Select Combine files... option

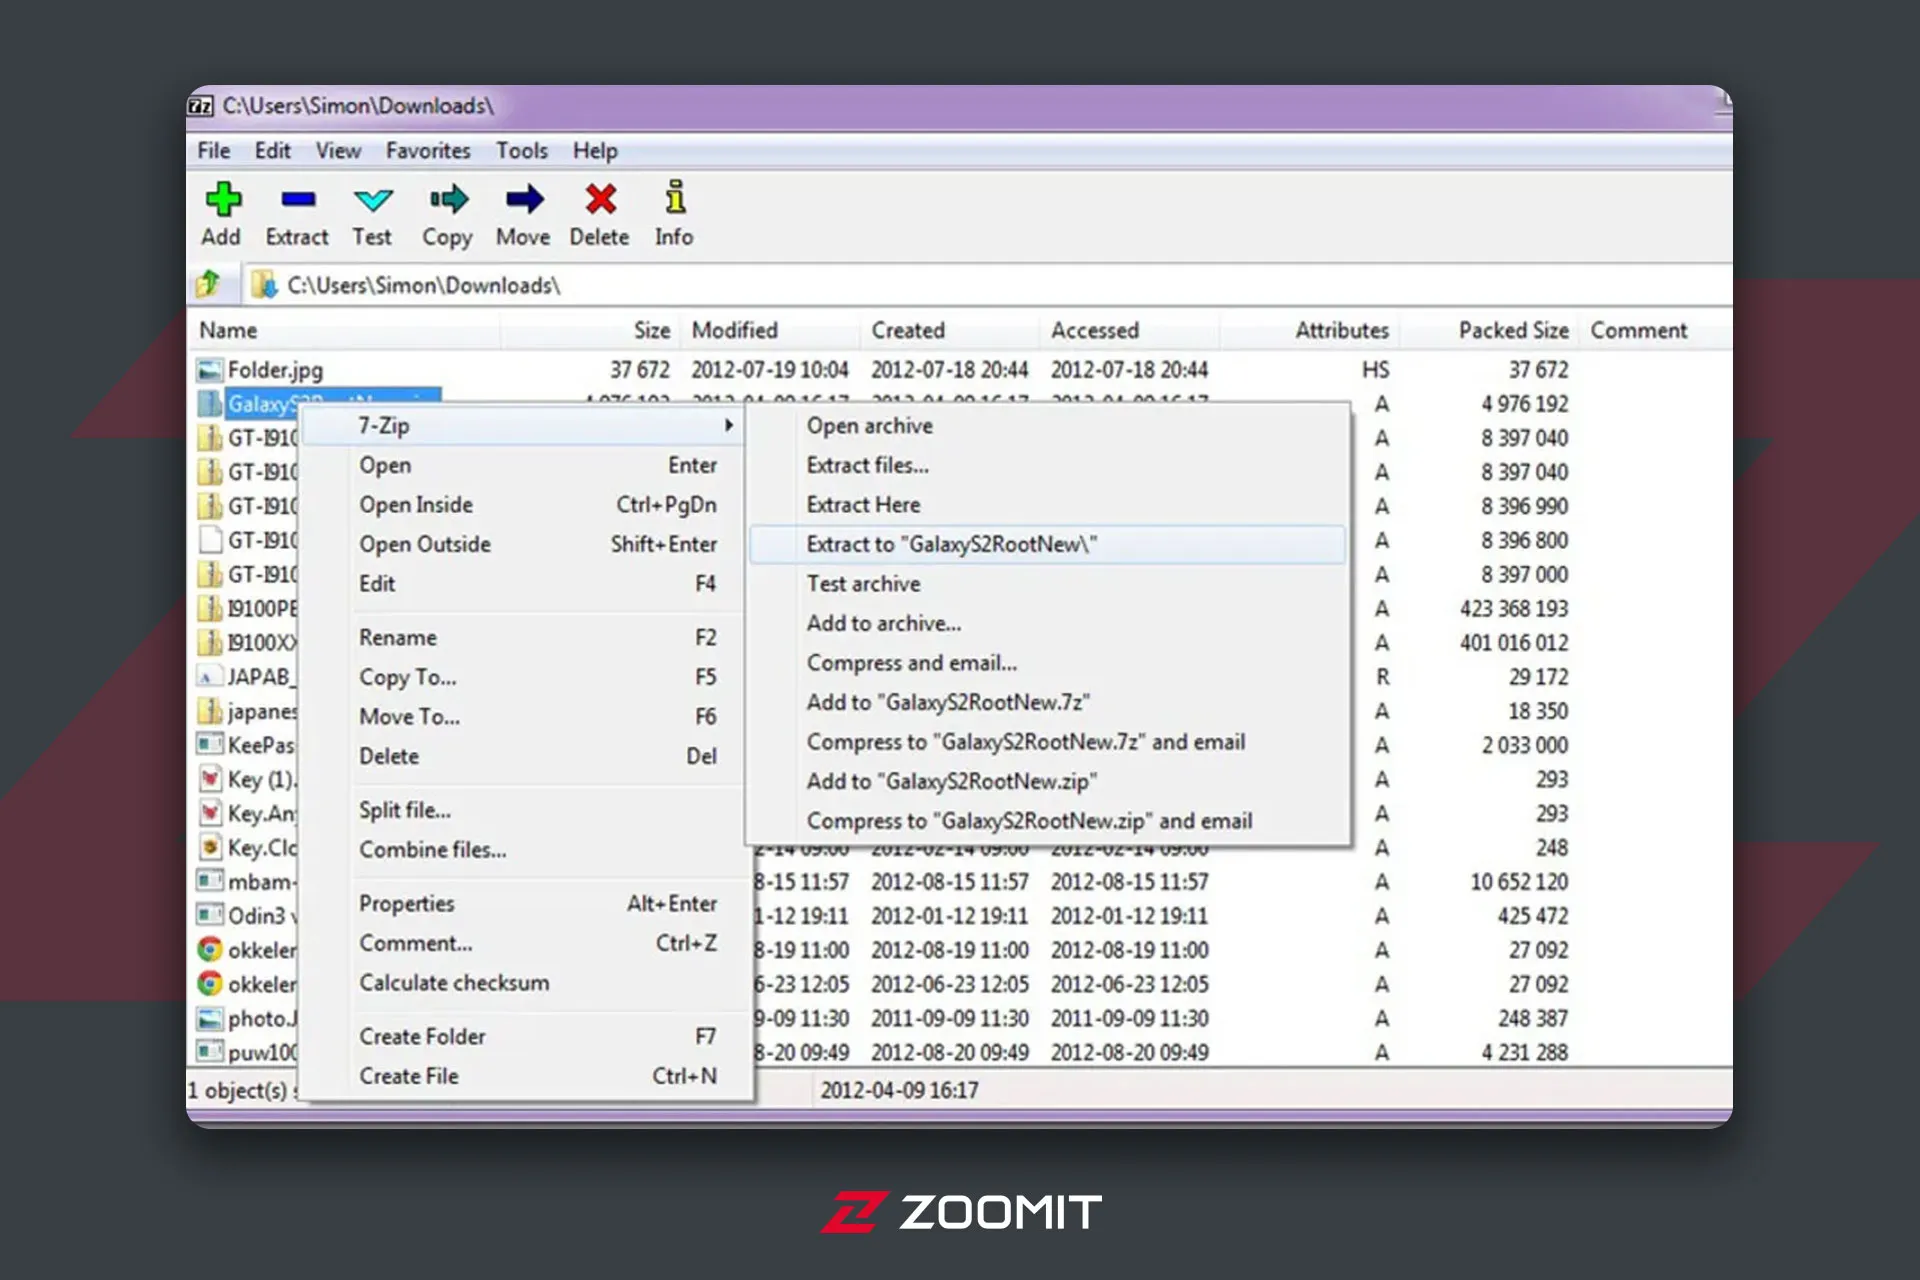coord(523,850)
